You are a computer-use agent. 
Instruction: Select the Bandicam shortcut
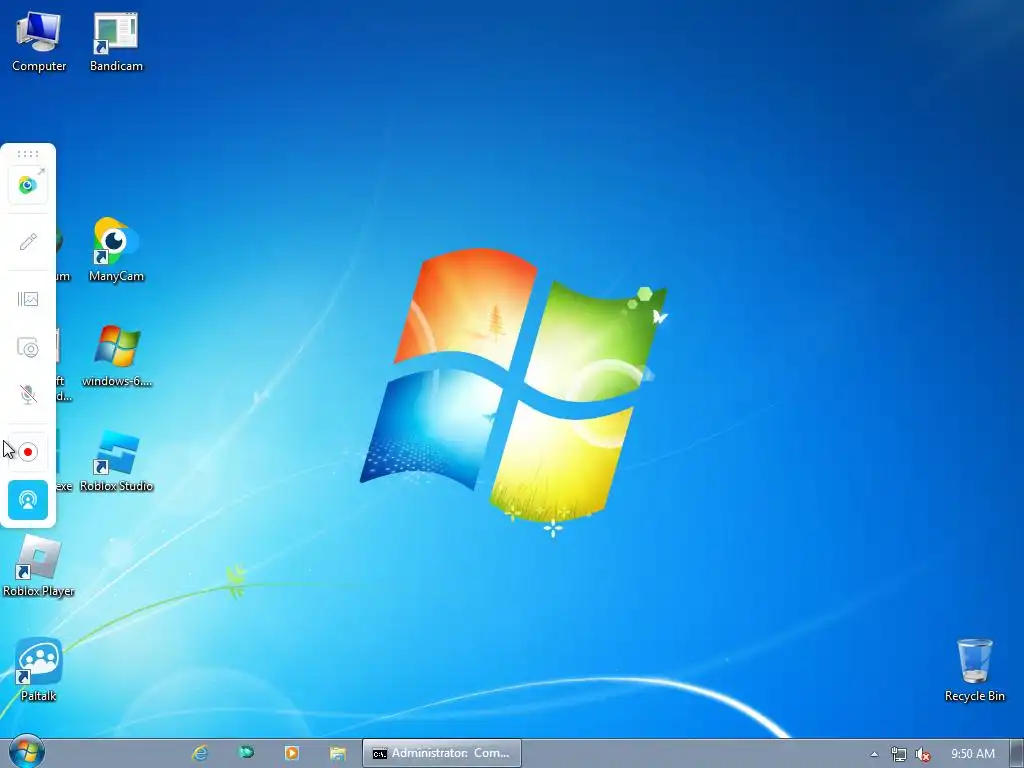116,42
